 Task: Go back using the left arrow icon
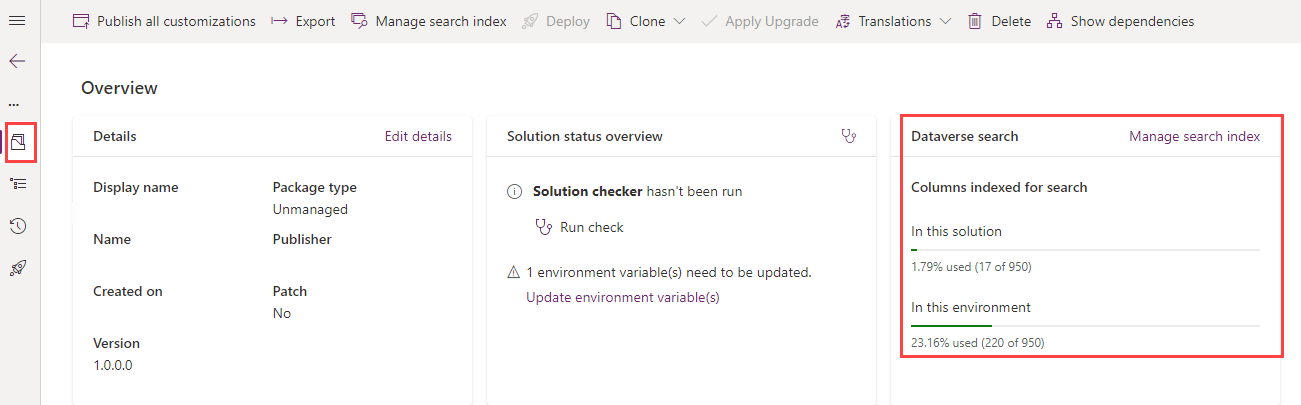[x=17, y=61]
